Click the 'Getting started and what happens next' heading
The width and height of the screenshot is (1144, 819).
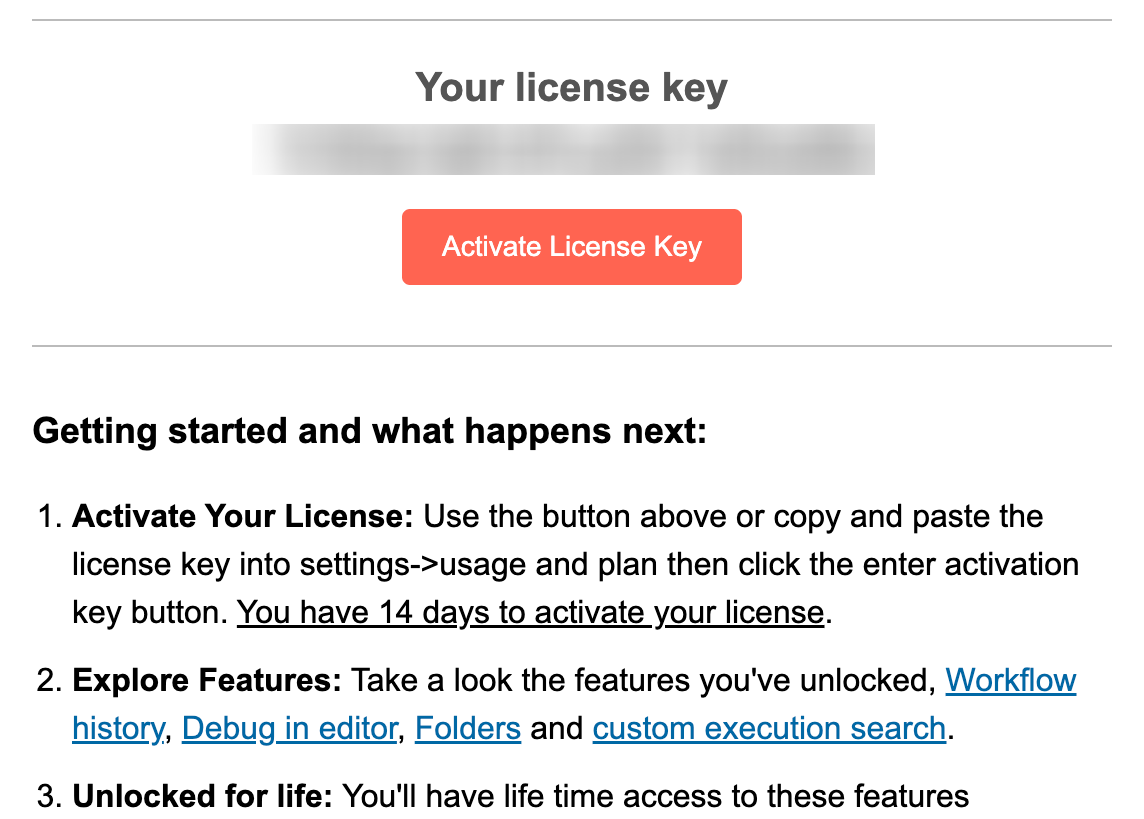click(x=370, y=431)
